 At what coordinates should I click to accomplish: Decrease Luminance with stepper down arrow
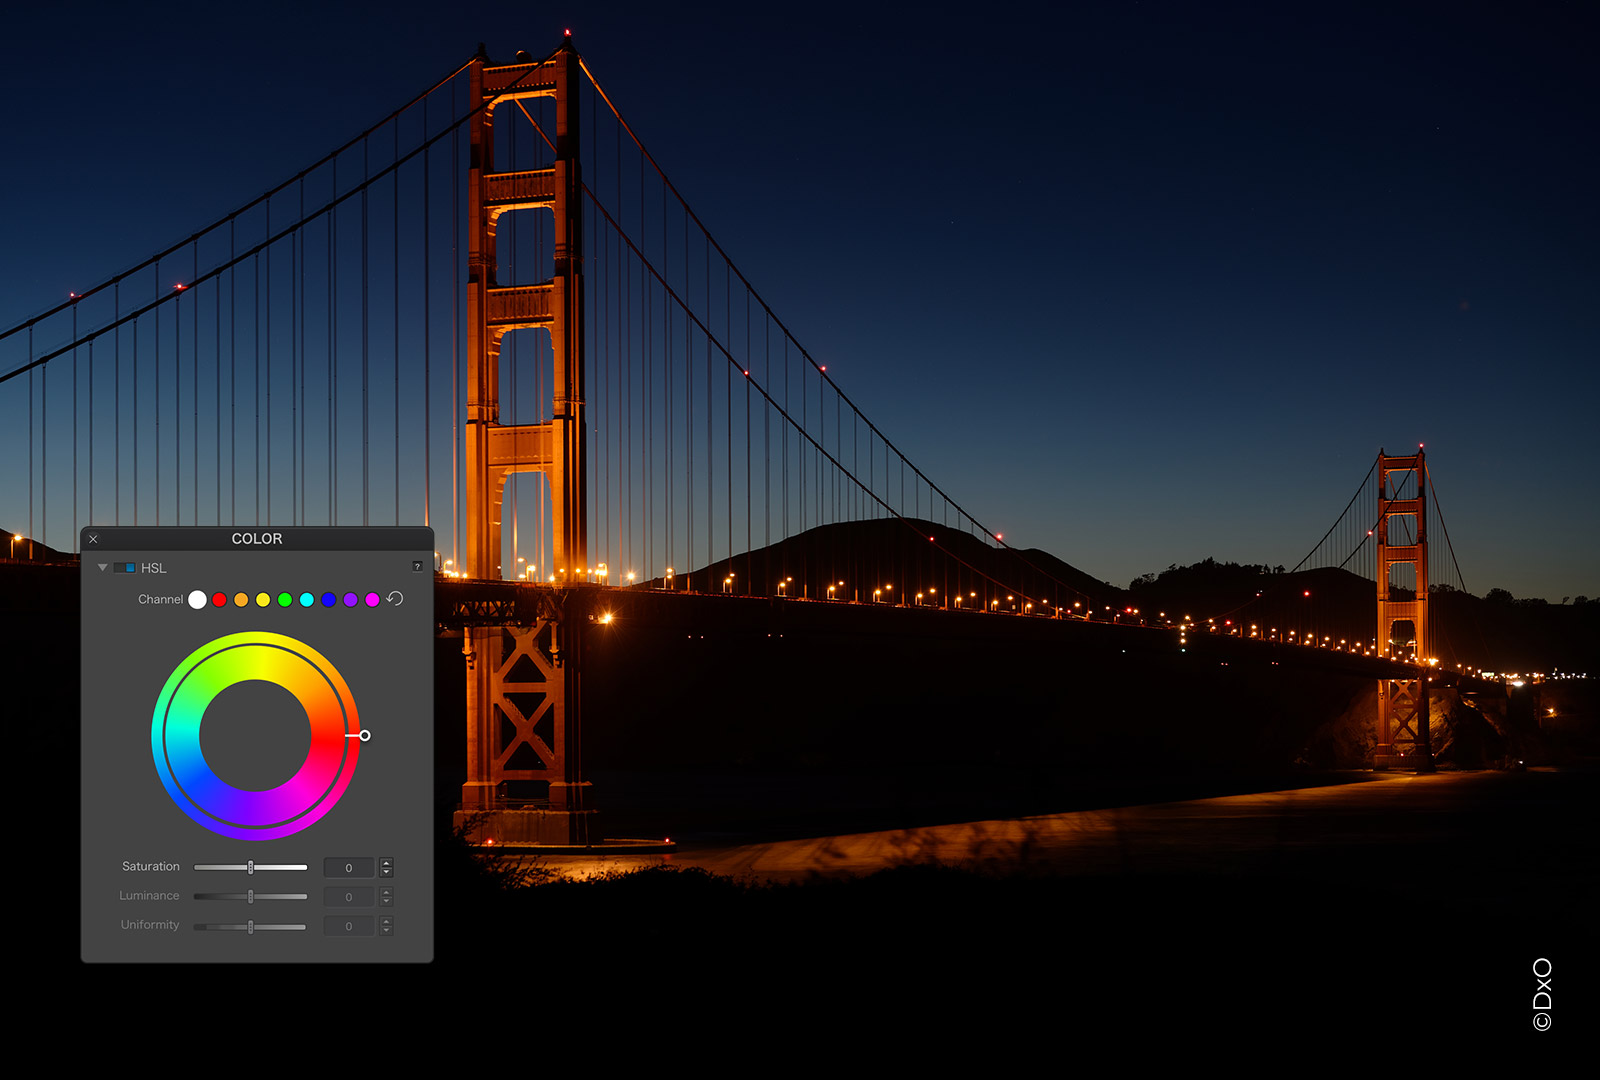point(387,902)
